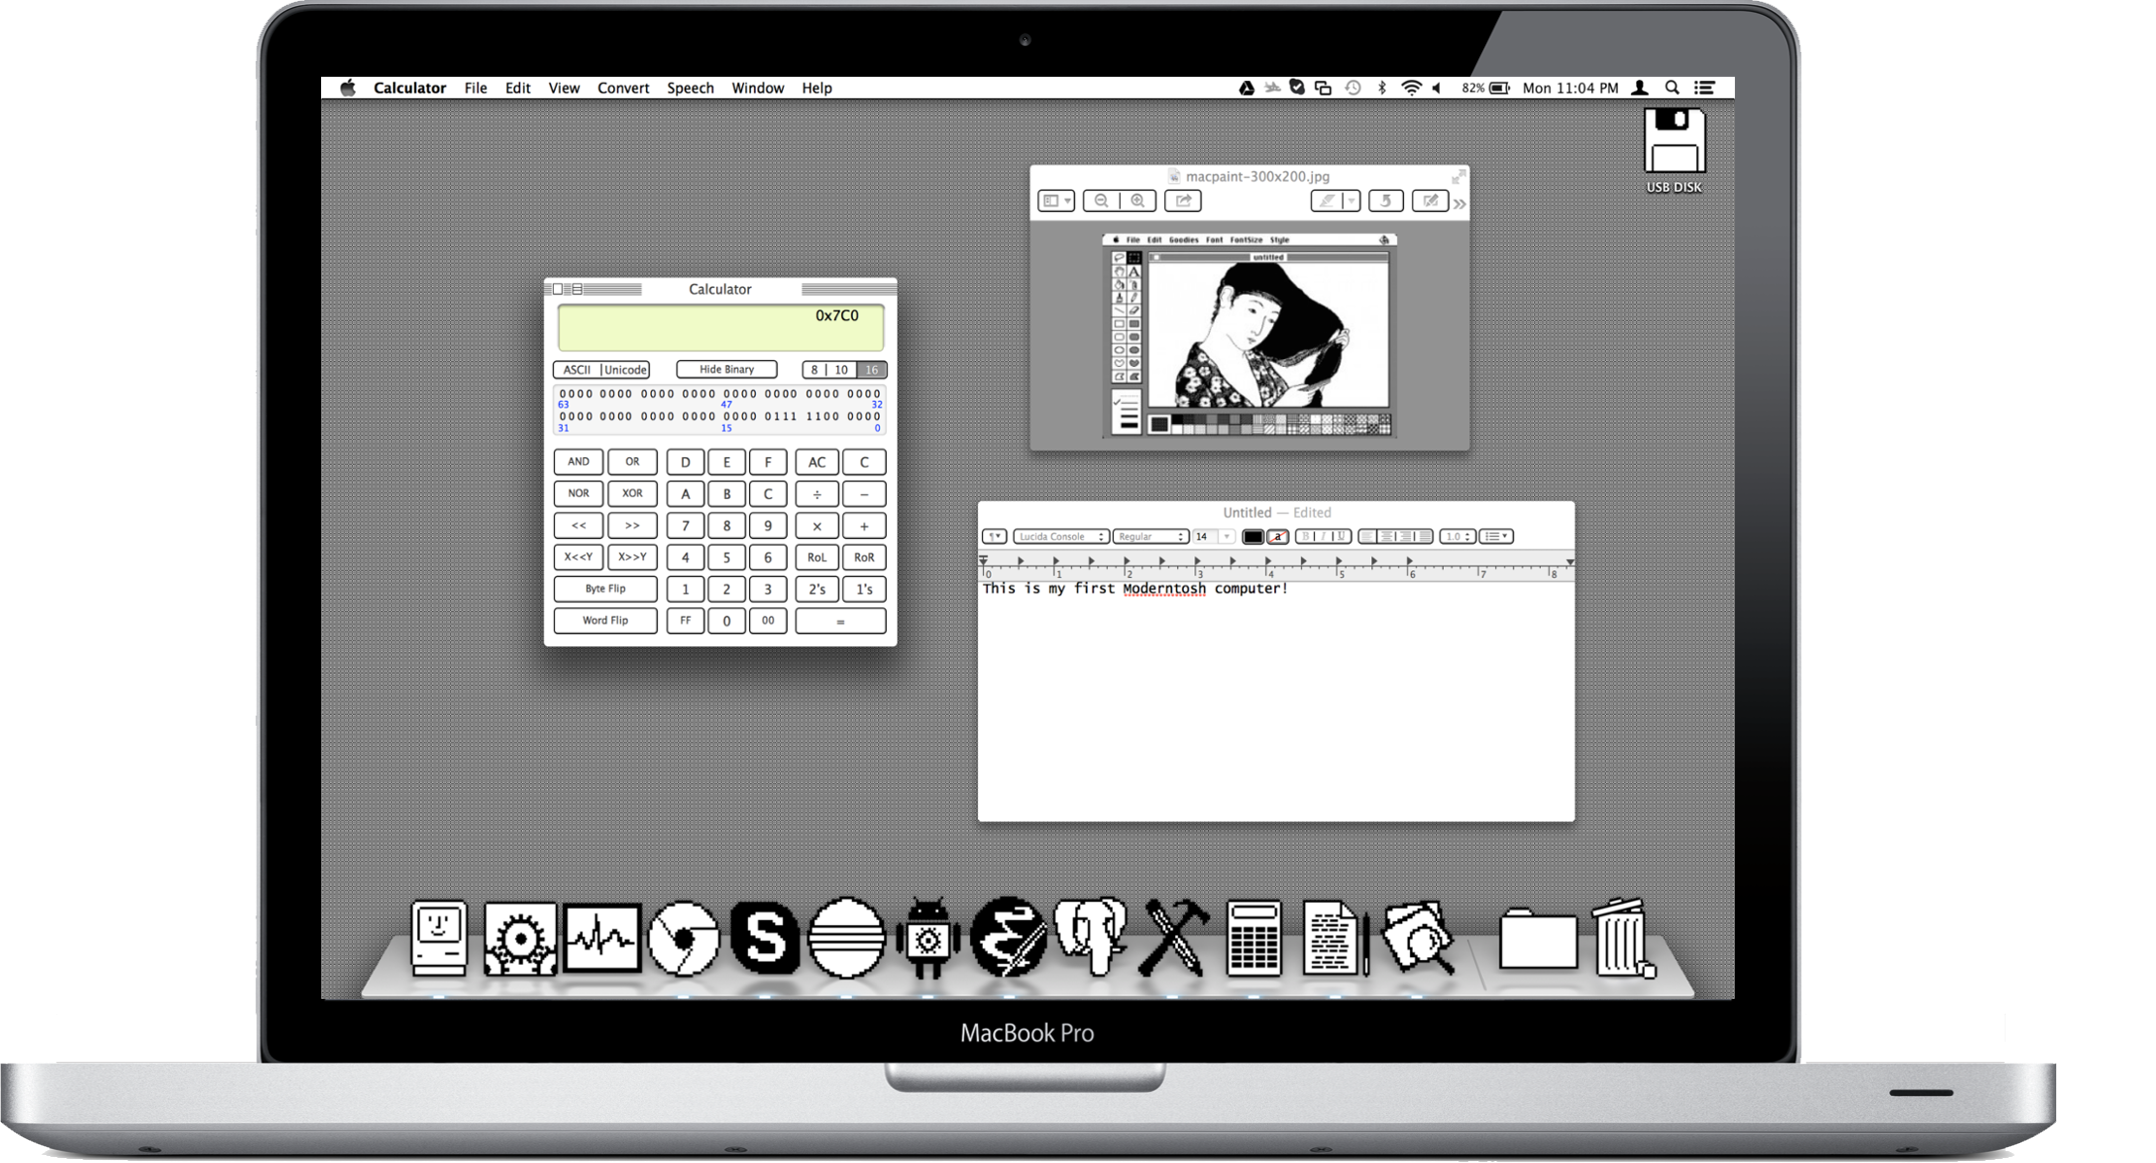Click the XOR button in Calculator
Image resolution: width=2156 pixels, height=1163 pixels.
(x=632, y=493)
